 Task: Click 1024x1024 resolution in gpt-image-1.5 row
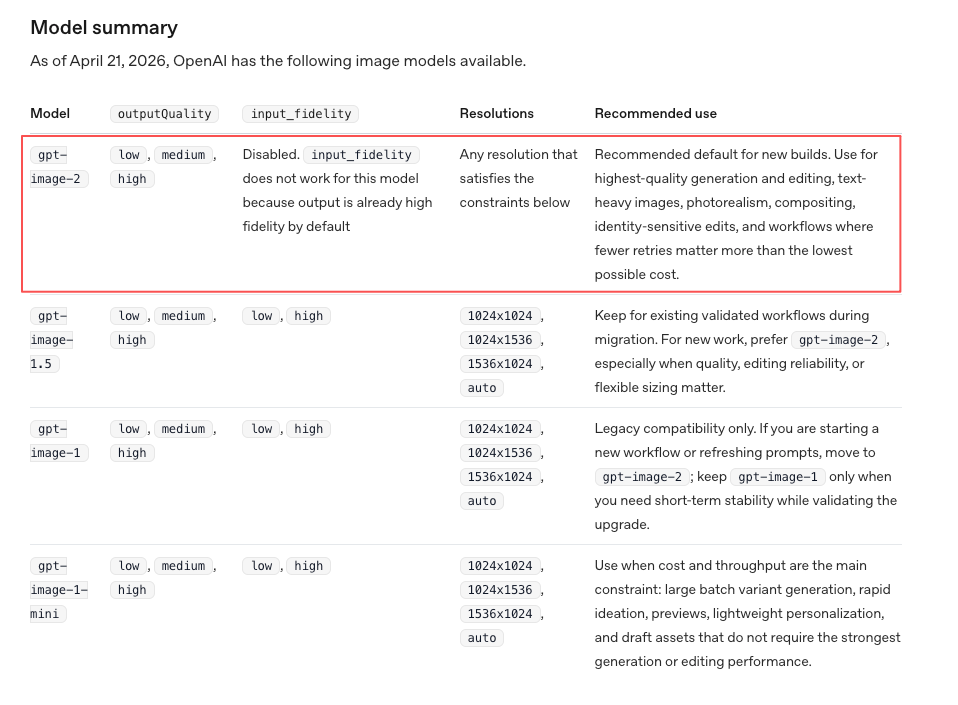pos(500,316)
